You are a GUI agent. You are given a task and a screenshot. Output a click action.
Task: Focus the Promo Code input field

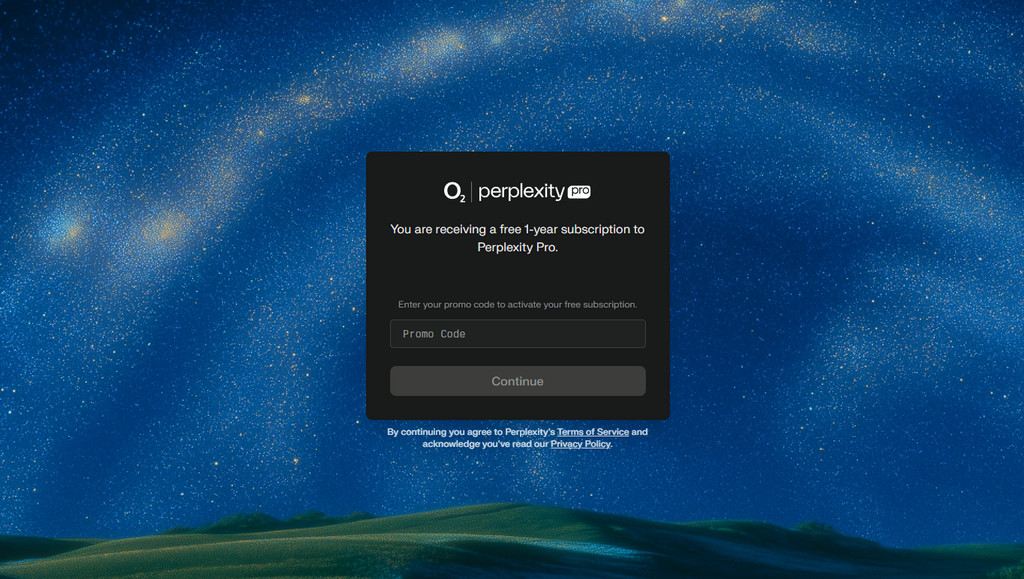(x=518, y=334)
